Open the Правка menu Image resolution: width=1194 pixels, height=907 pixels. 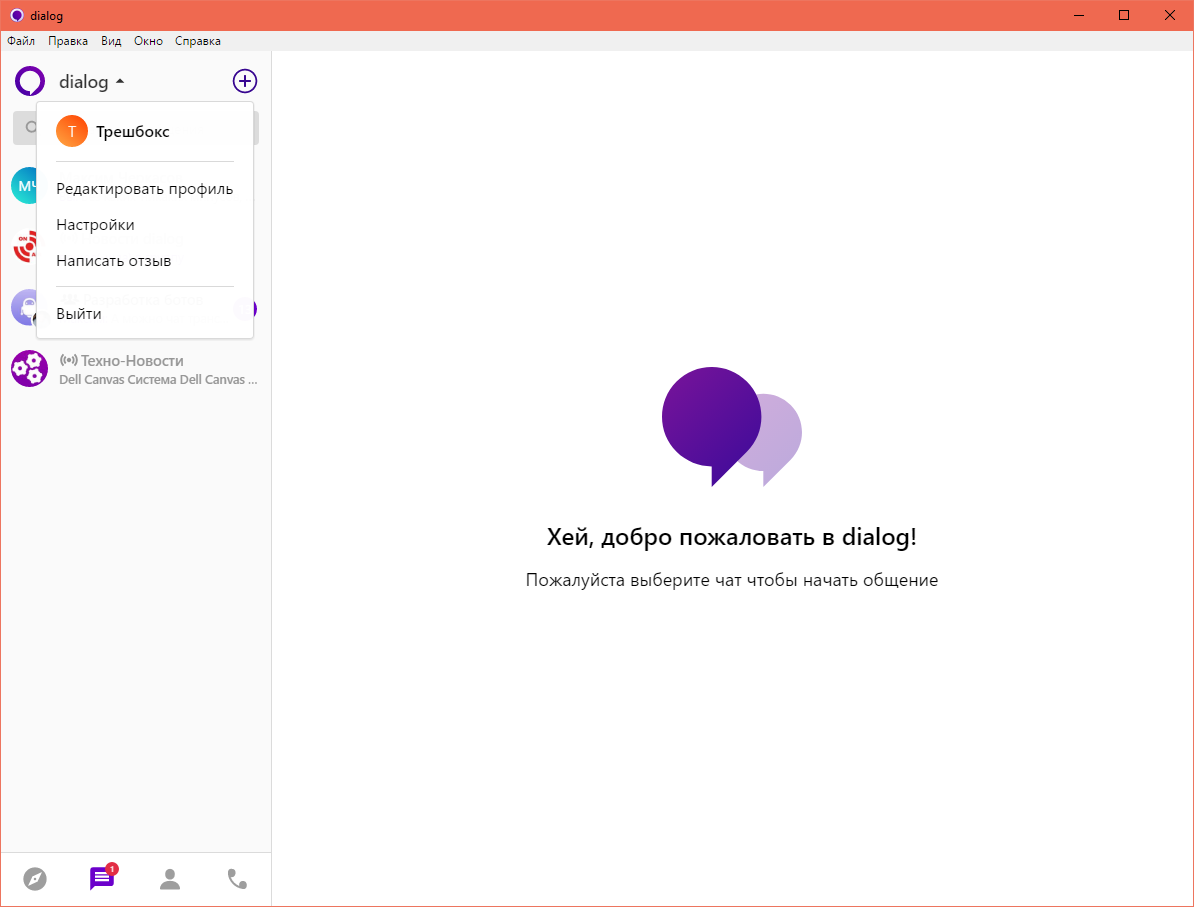pyautogui.click(x=68, y=41)
